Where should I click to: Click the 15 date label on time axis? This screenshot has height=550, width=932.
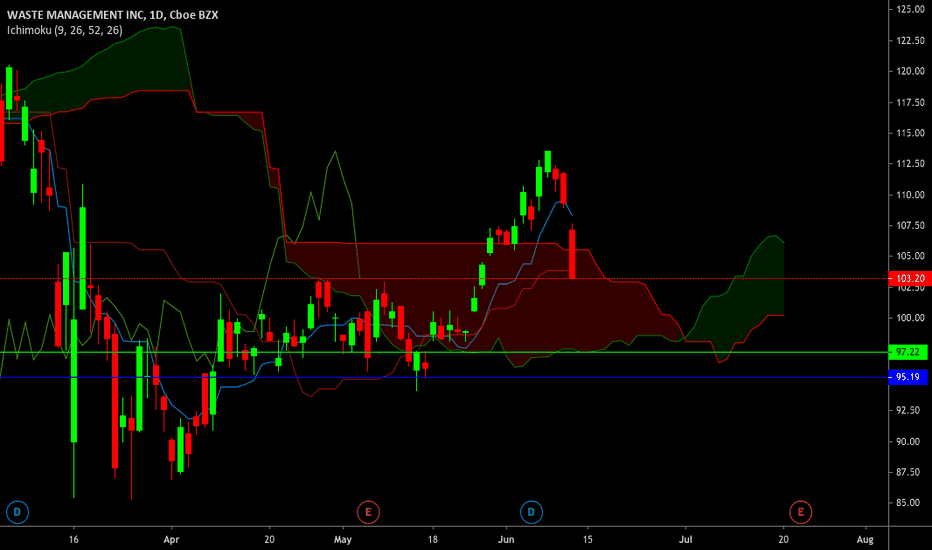(x=587, y=540)
